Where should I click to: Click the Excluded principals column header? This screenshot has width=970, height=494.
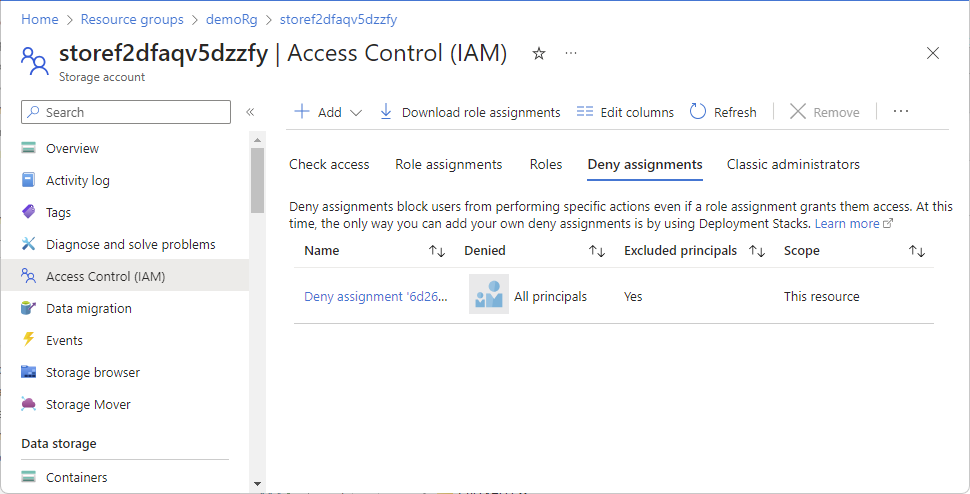click(x=680, y=251)
